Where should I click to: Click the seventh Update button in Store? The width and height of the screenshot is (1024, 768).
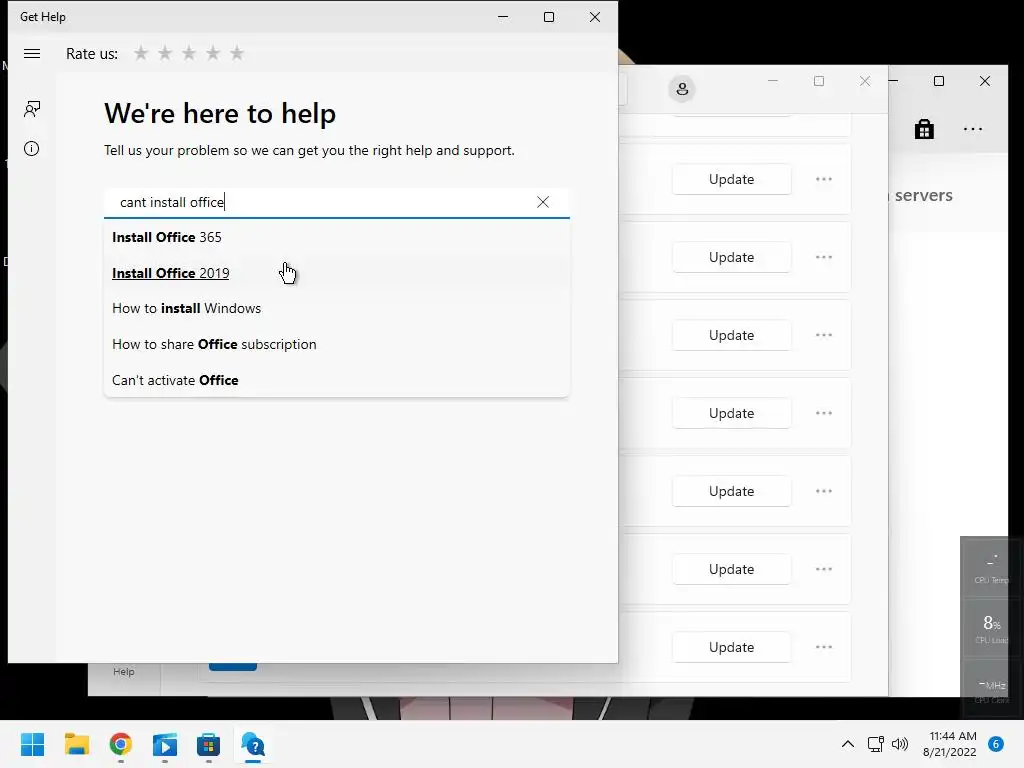pos(731,647)
